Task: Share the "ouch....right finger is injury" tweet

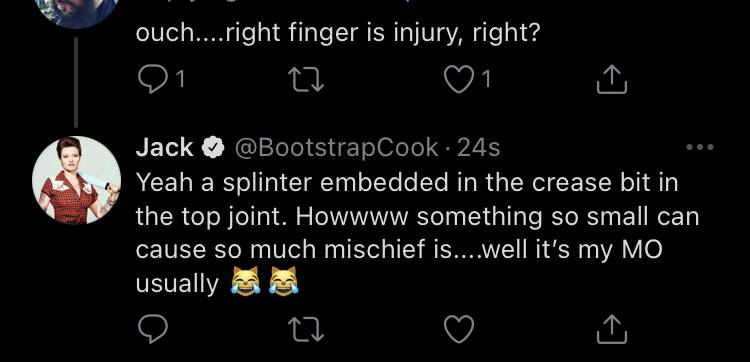Action: [612, 79]
